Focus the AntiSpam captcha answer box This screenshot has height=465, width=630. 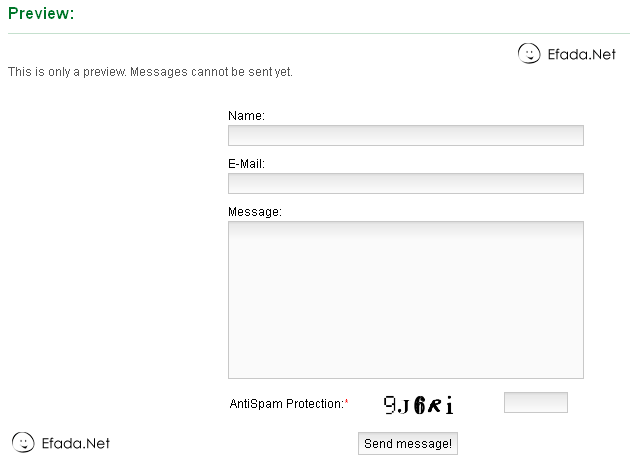[x=535, y=403]
